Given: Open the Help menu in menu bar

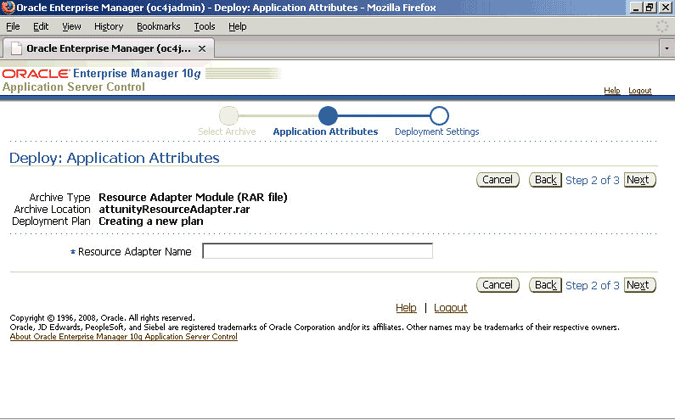Looking at the screenshot, I should pos(237,27).
